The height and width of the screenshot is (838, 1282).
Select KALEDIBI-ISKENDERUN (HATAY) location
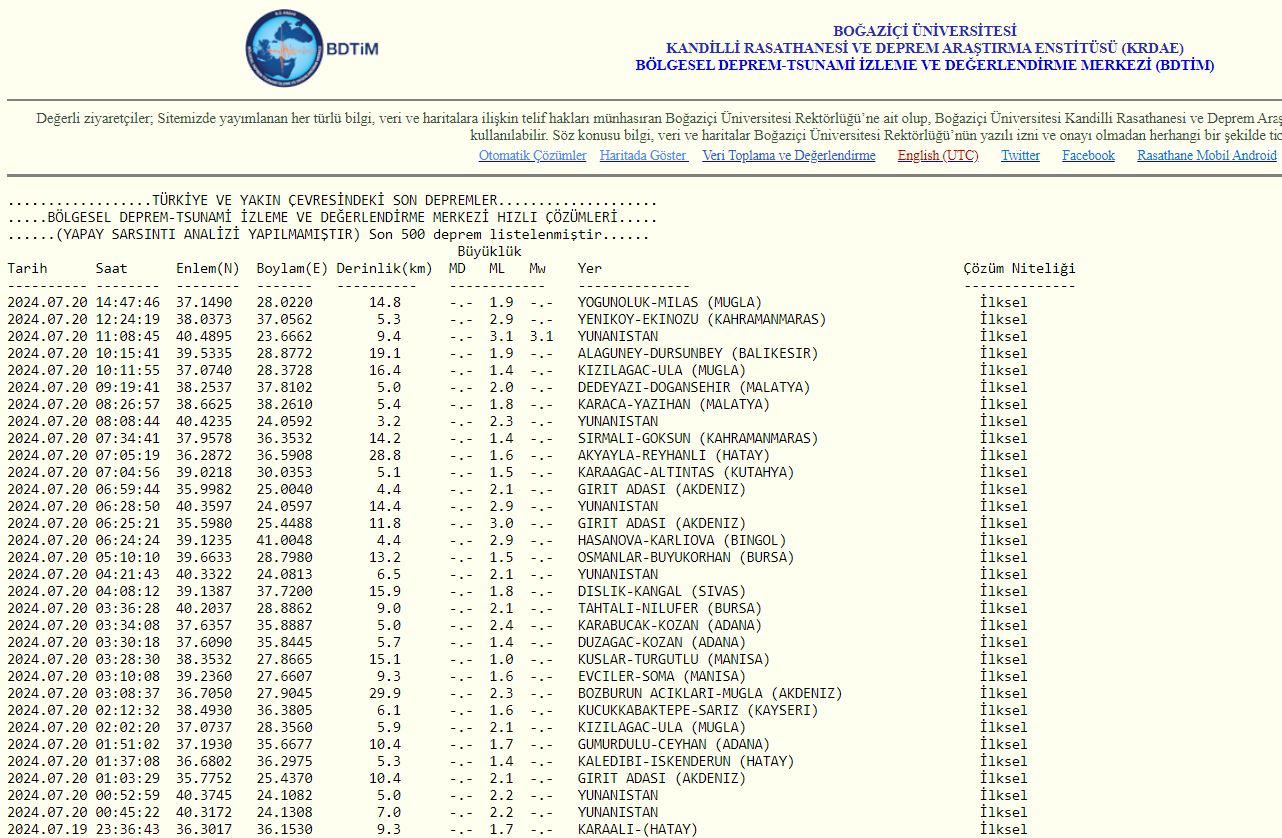coord(686,761)
